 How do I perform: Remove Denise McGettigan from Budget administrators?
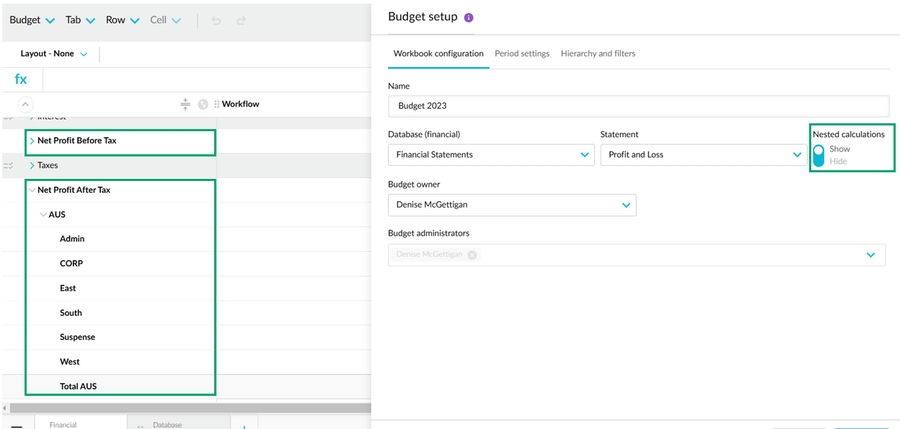tap(472, 255)
